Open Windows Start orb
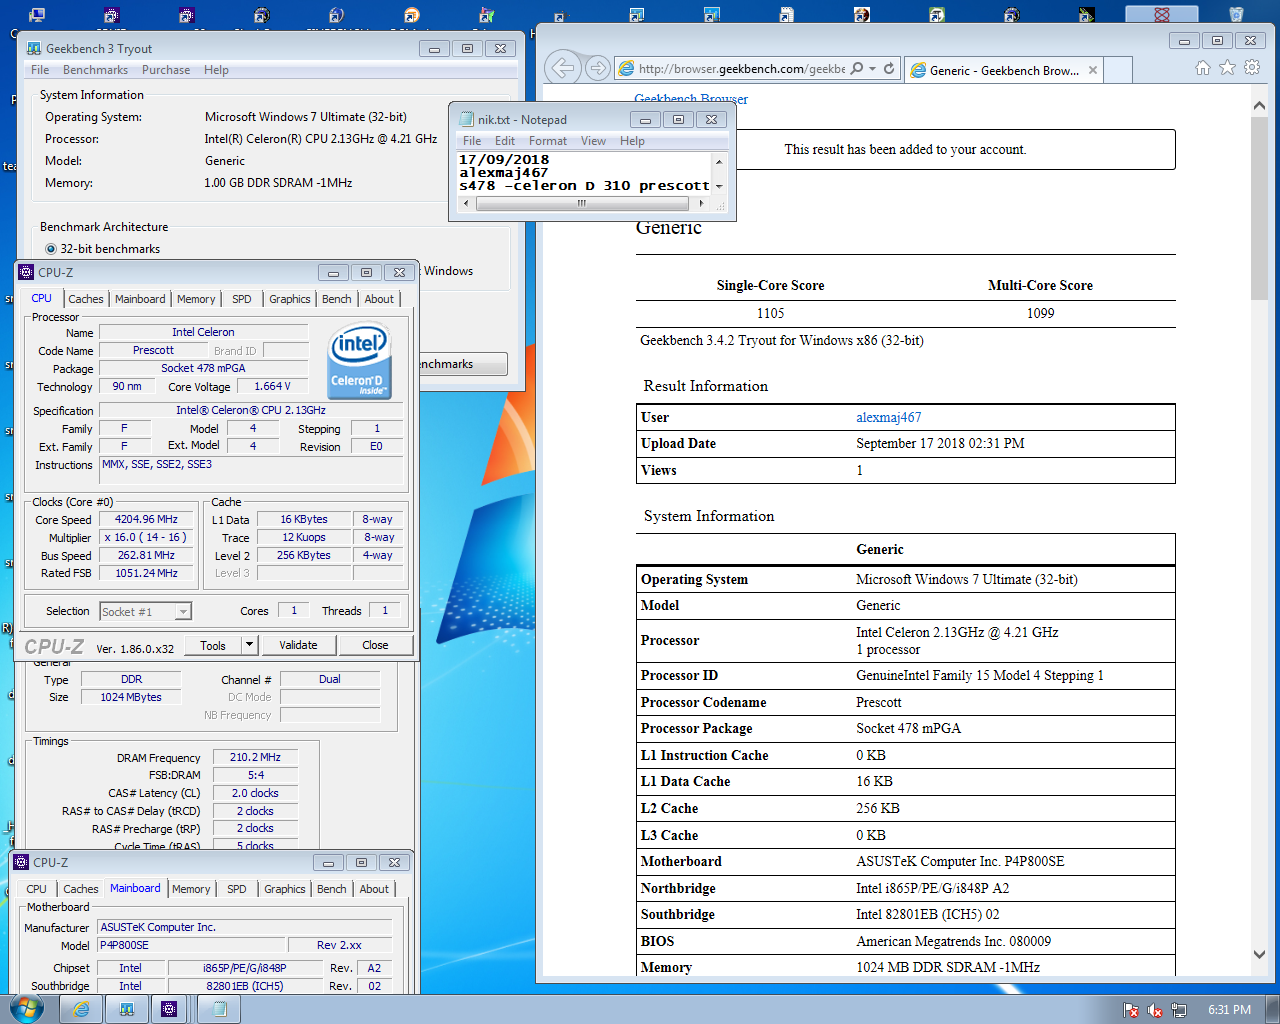This screenshot has width=1280, height=1024. click(26, 1008)
